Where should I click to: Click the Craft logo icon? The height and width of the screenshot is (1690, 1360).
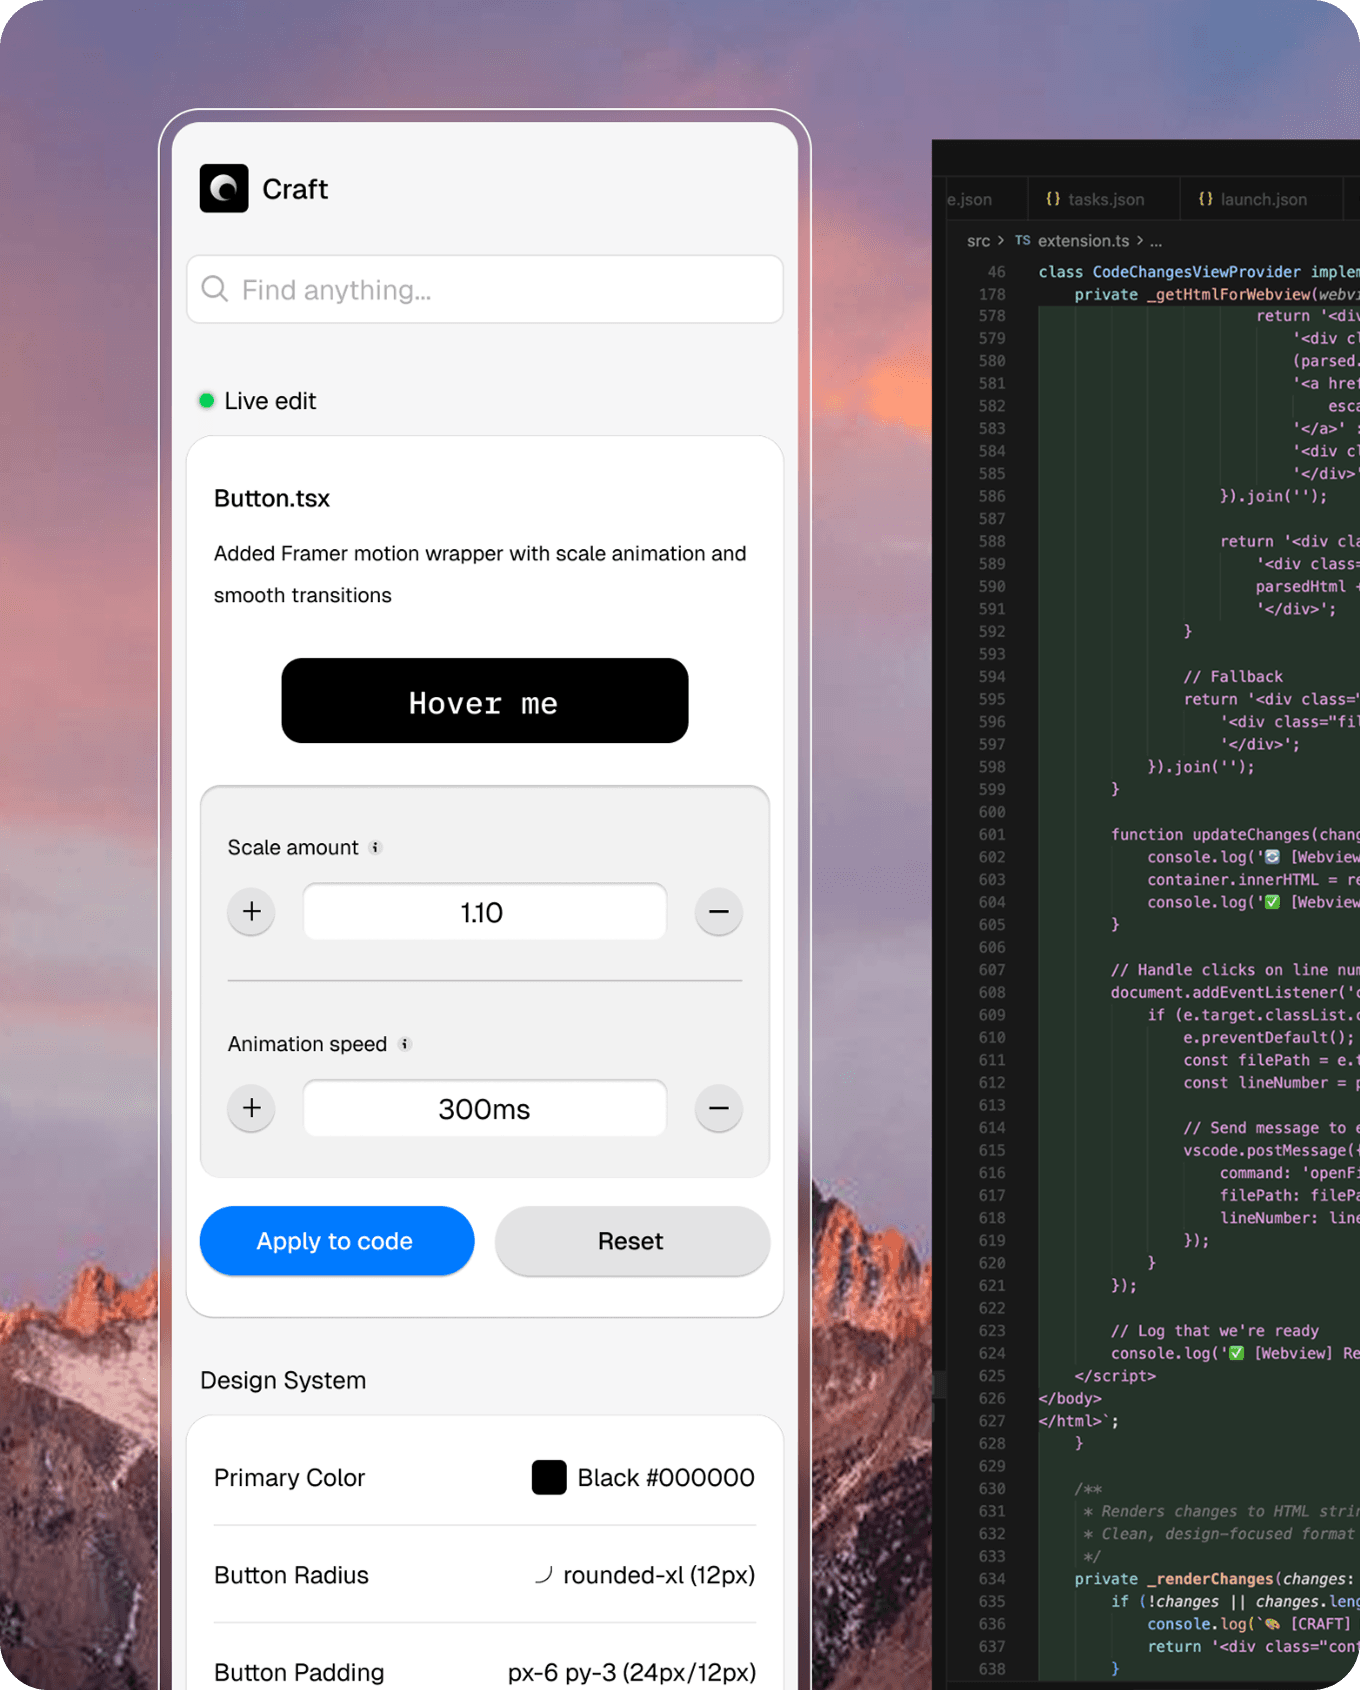click(224, 188)
